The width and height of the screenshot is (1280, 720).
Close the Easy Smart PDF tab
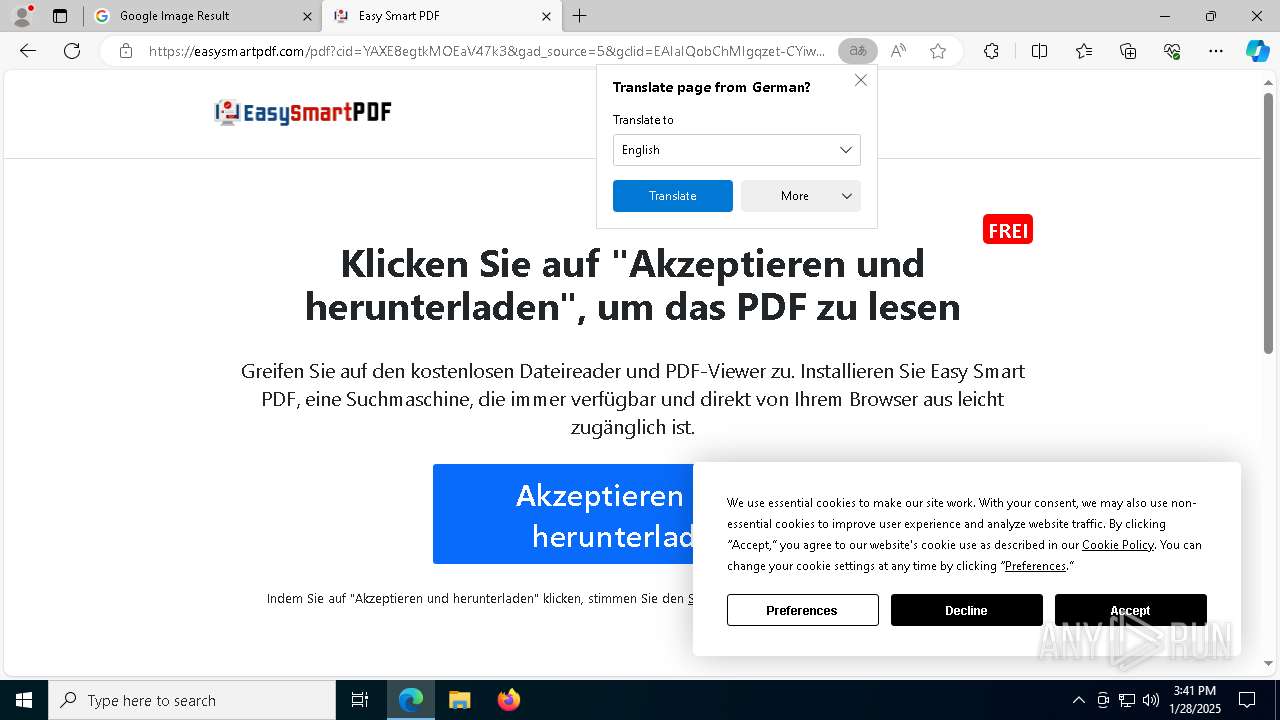click(x=546, y=16)
